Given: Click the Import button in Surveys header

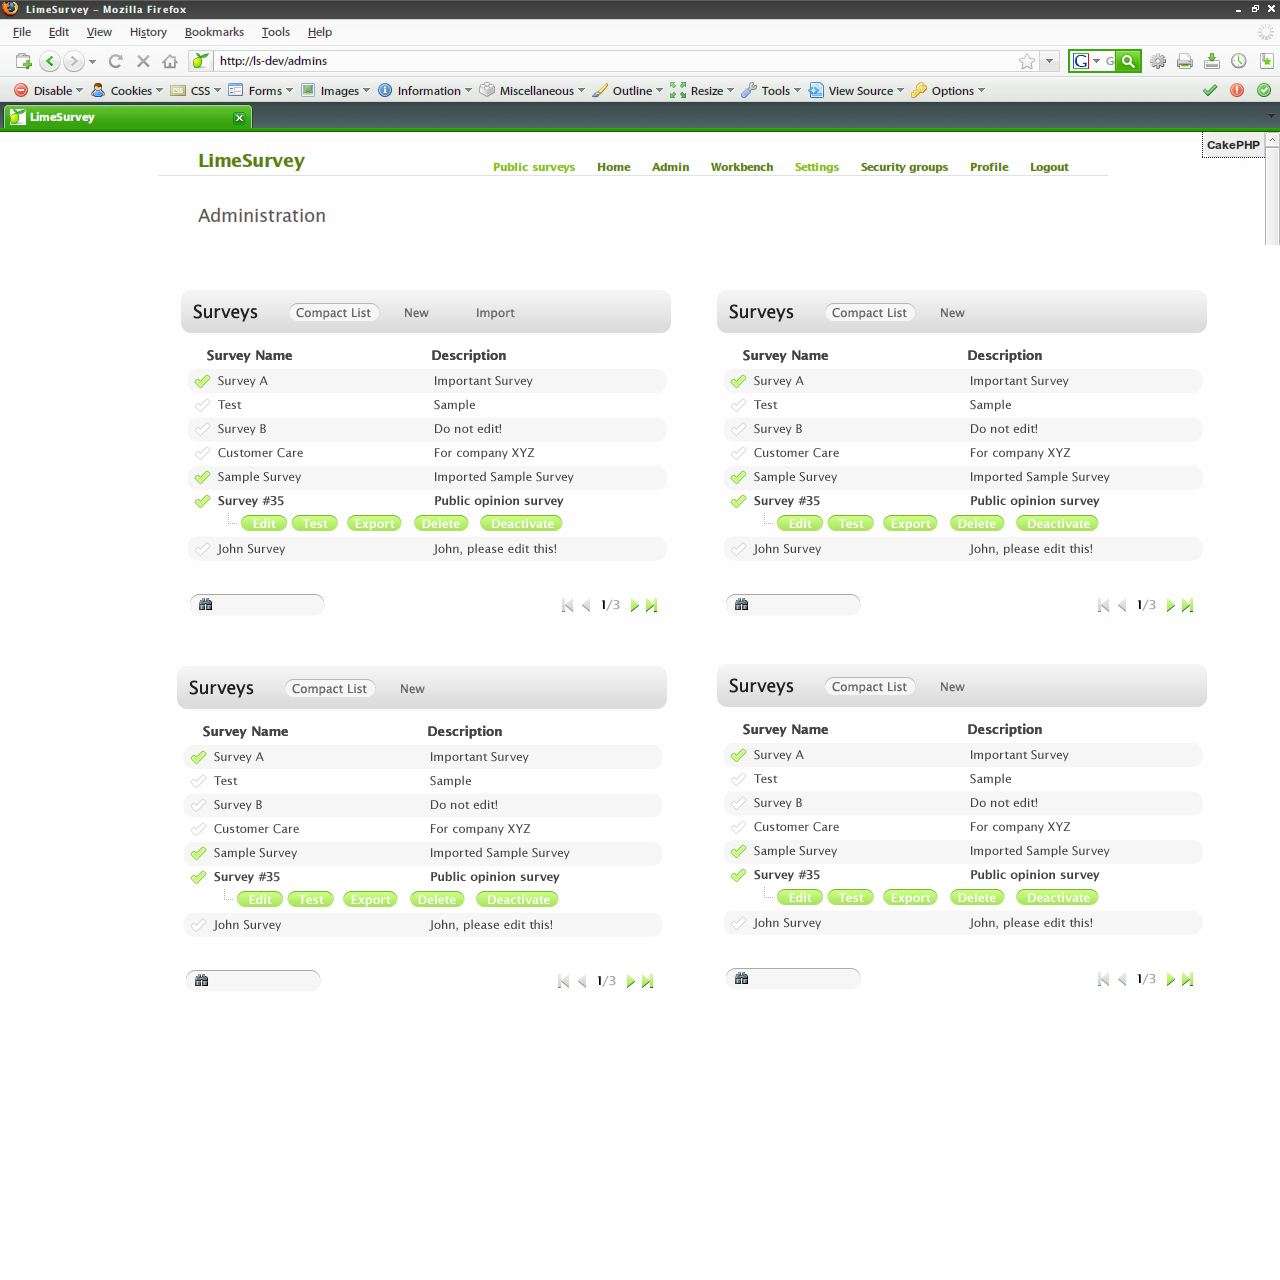Looking at the screenshot, I should point(495,313).
